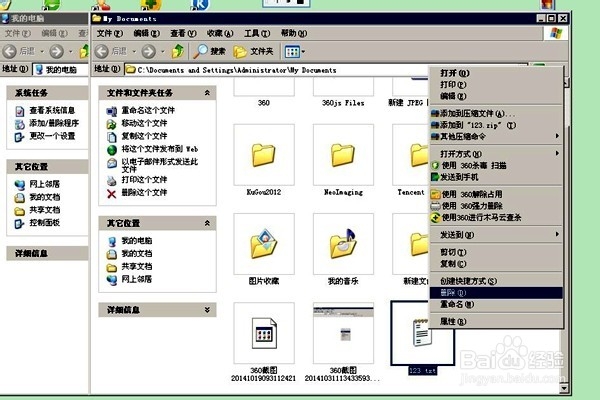Click the scroll down arrow of file list
This screenshot has height=400, width=600.
564,389
